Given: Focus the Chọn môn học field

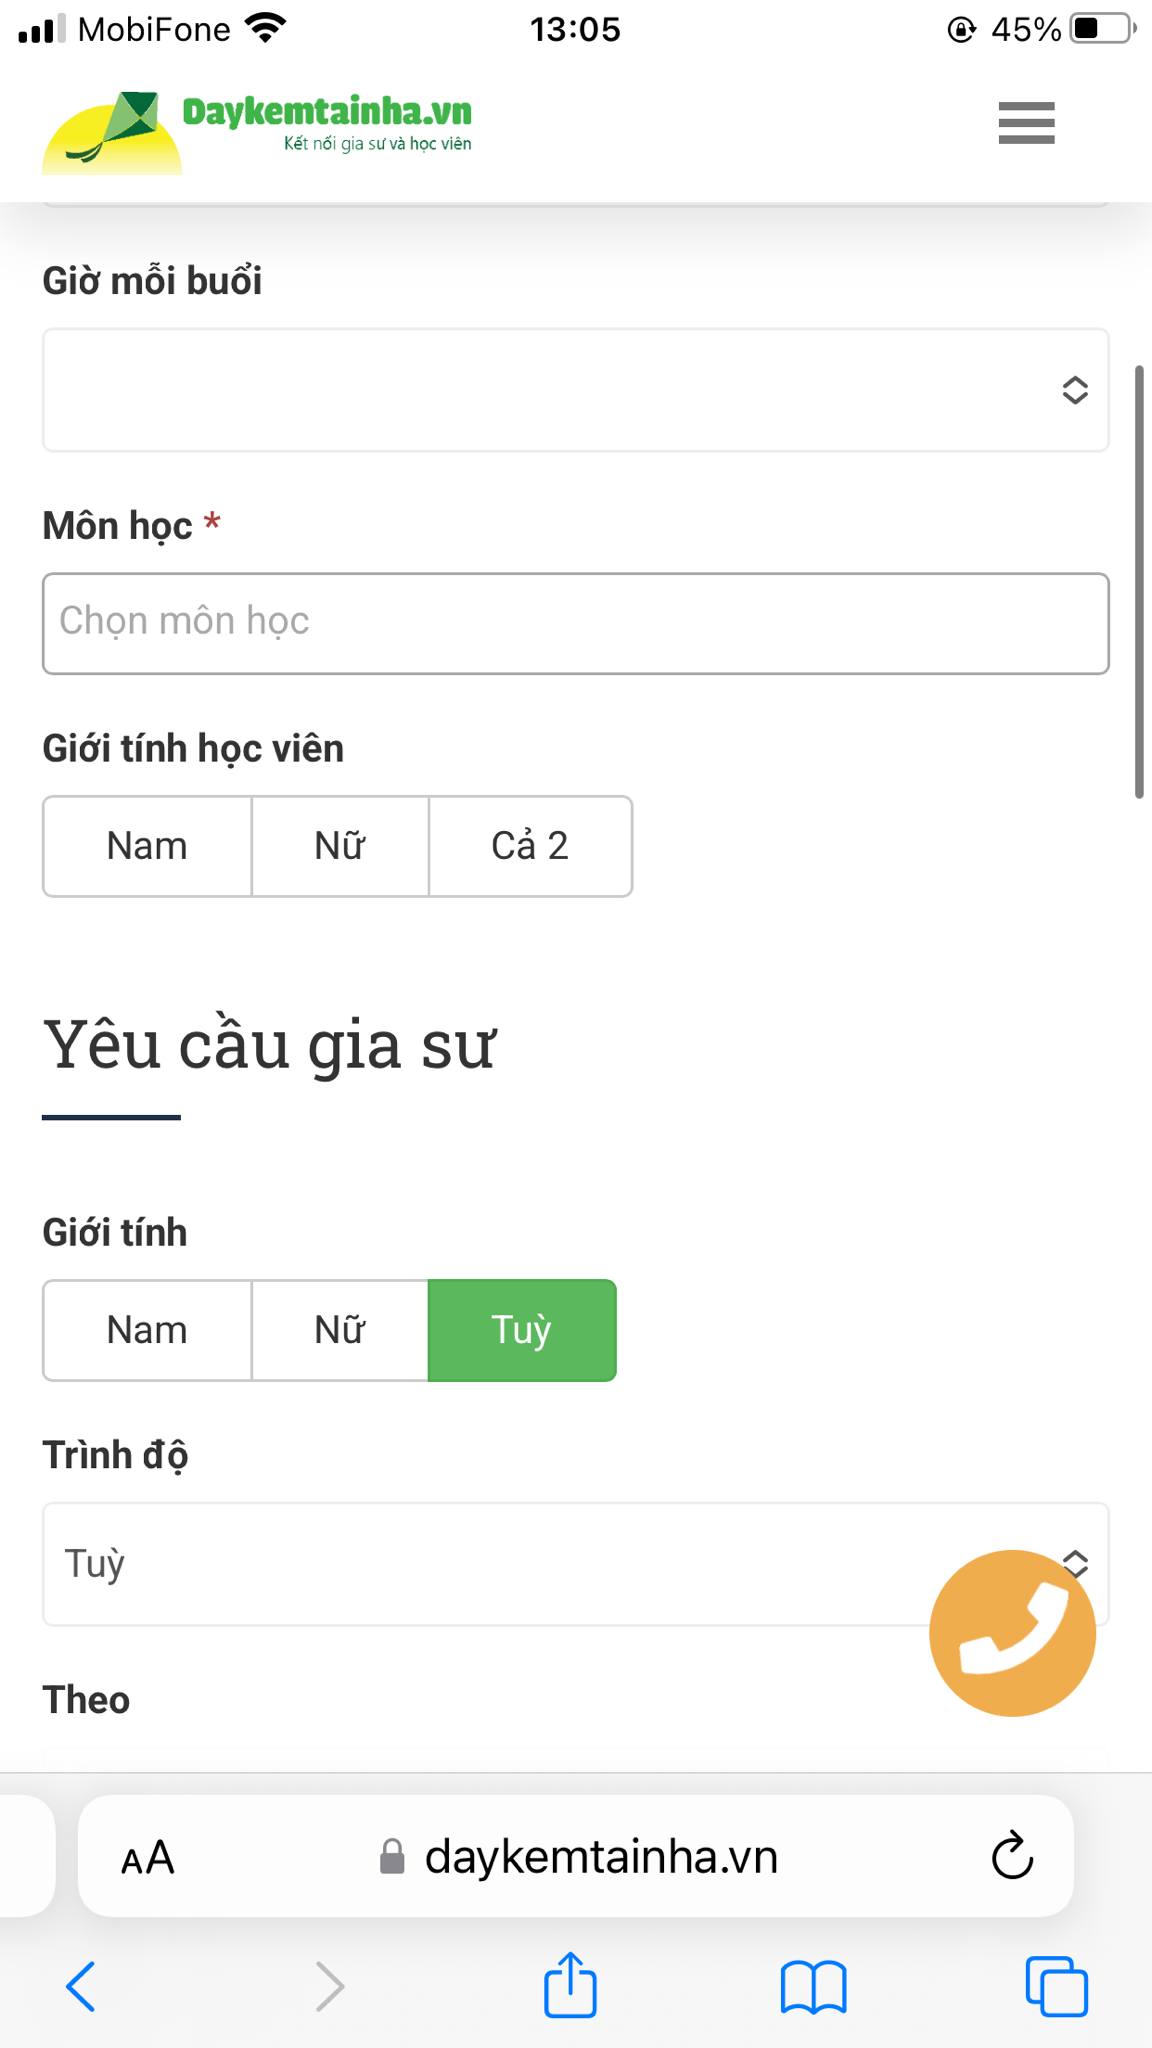Looking at the screenshot, I should 576,623.
